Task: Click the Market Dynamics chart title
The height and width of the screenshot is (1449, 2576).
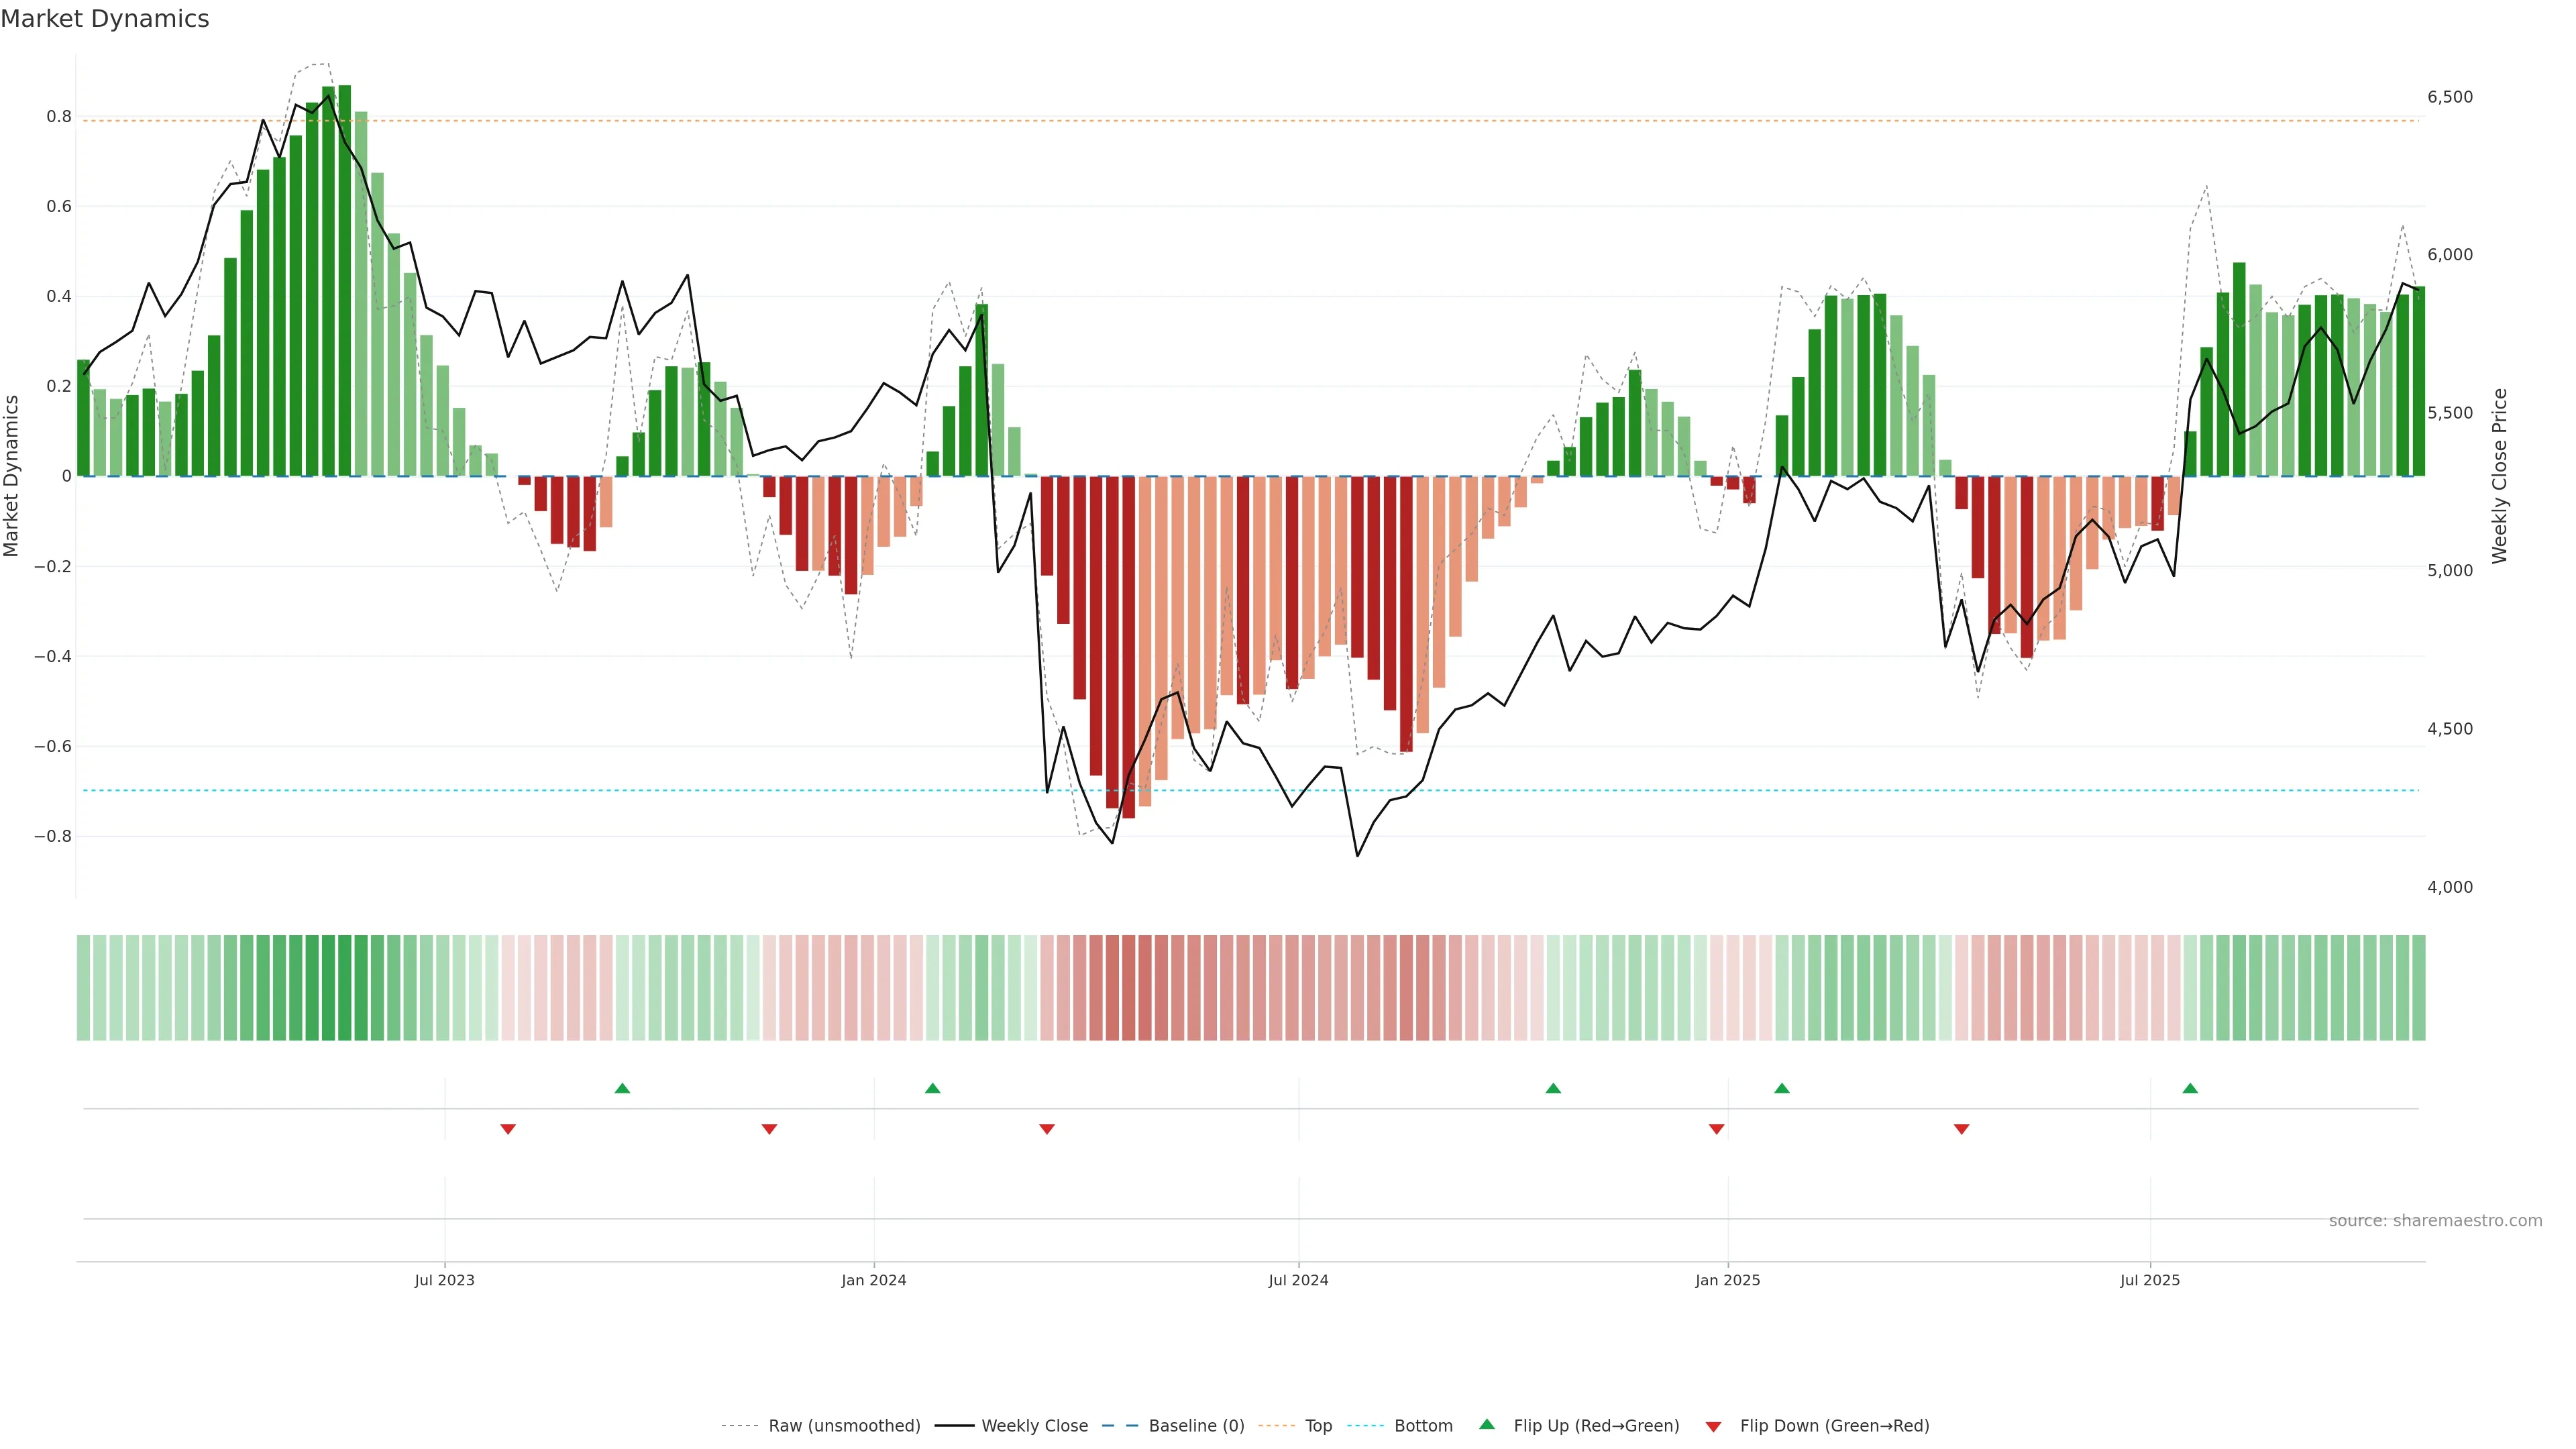Action: pyautogui.click(x=105, y=19)
